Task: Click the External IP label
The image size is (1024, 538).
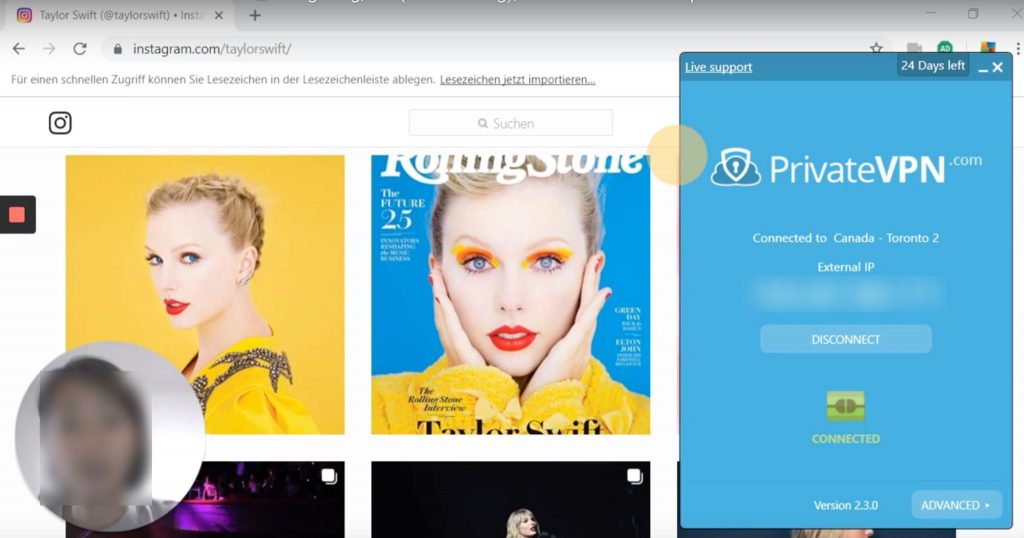Action: (846, 267)
